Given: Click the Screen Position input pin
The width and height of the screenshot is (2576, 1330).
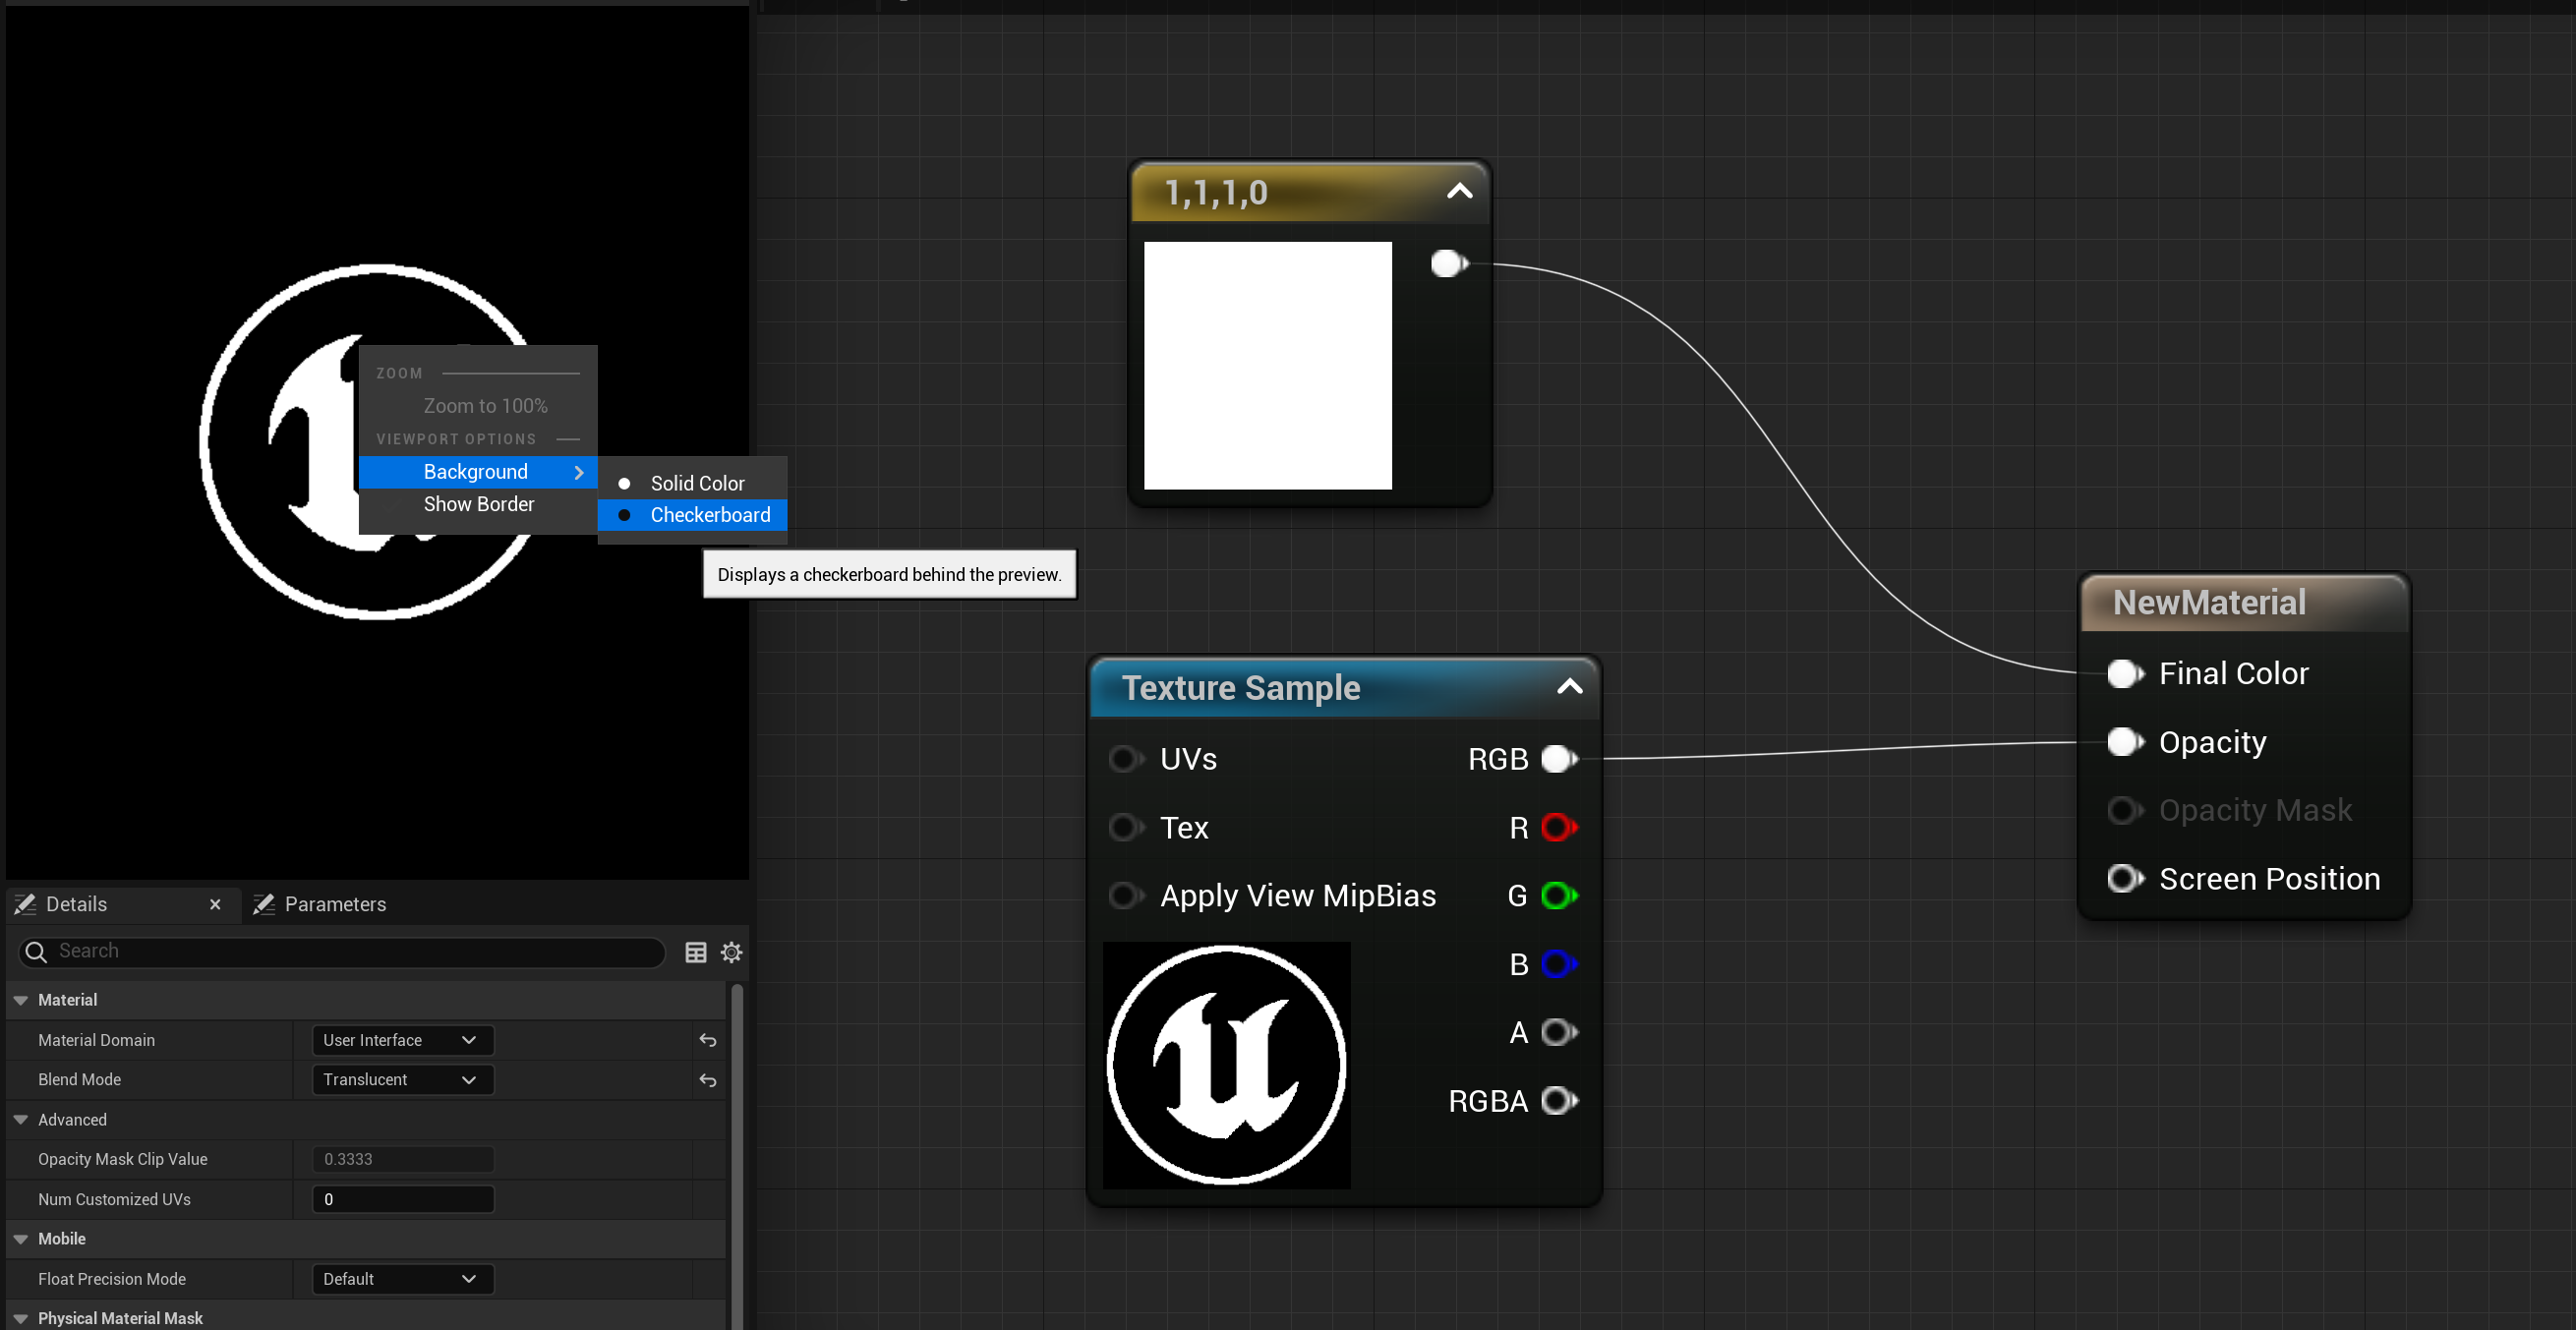Looking at the screenshot, I should [2123, 878].
